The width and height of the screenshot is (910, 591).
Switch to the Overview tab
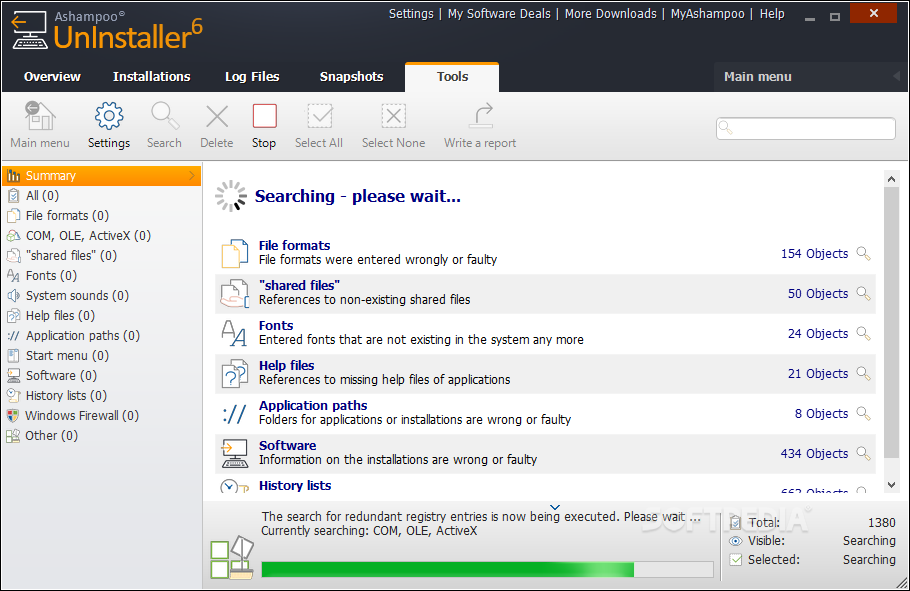52,77
